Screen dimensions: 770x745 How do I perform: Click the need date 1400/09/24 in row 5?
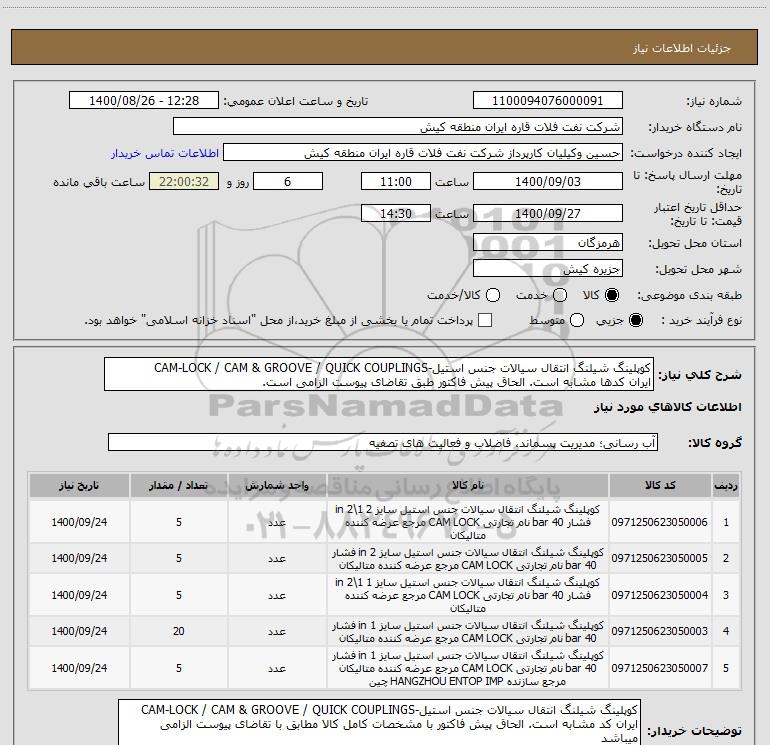click(x=79, y=668)
